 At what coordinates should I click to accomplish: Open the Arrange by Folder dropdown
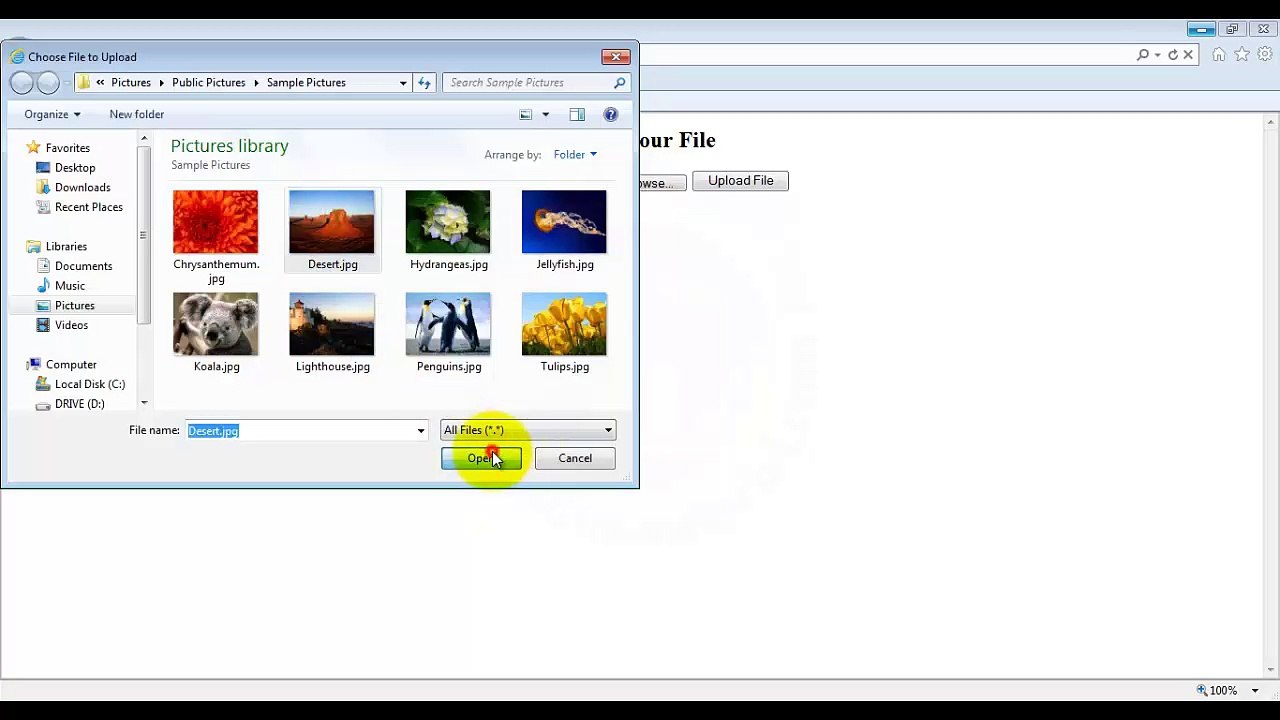(x=575, y=155)
